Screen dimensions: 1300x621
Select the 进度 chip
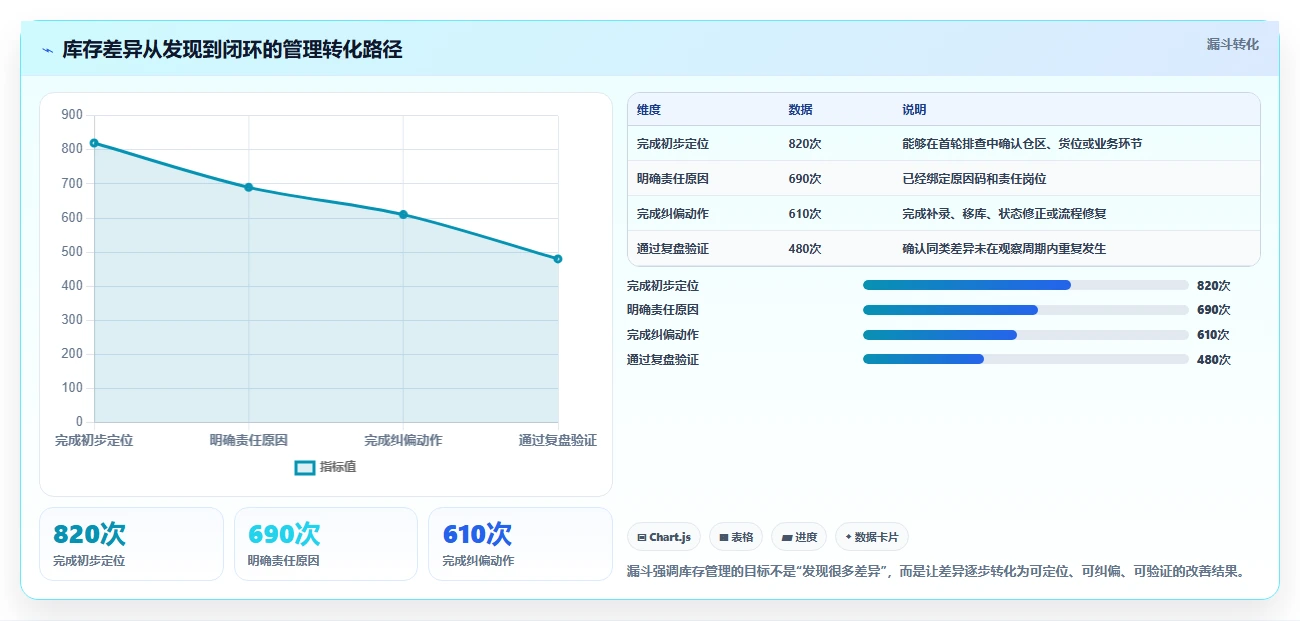click(799, 537)
